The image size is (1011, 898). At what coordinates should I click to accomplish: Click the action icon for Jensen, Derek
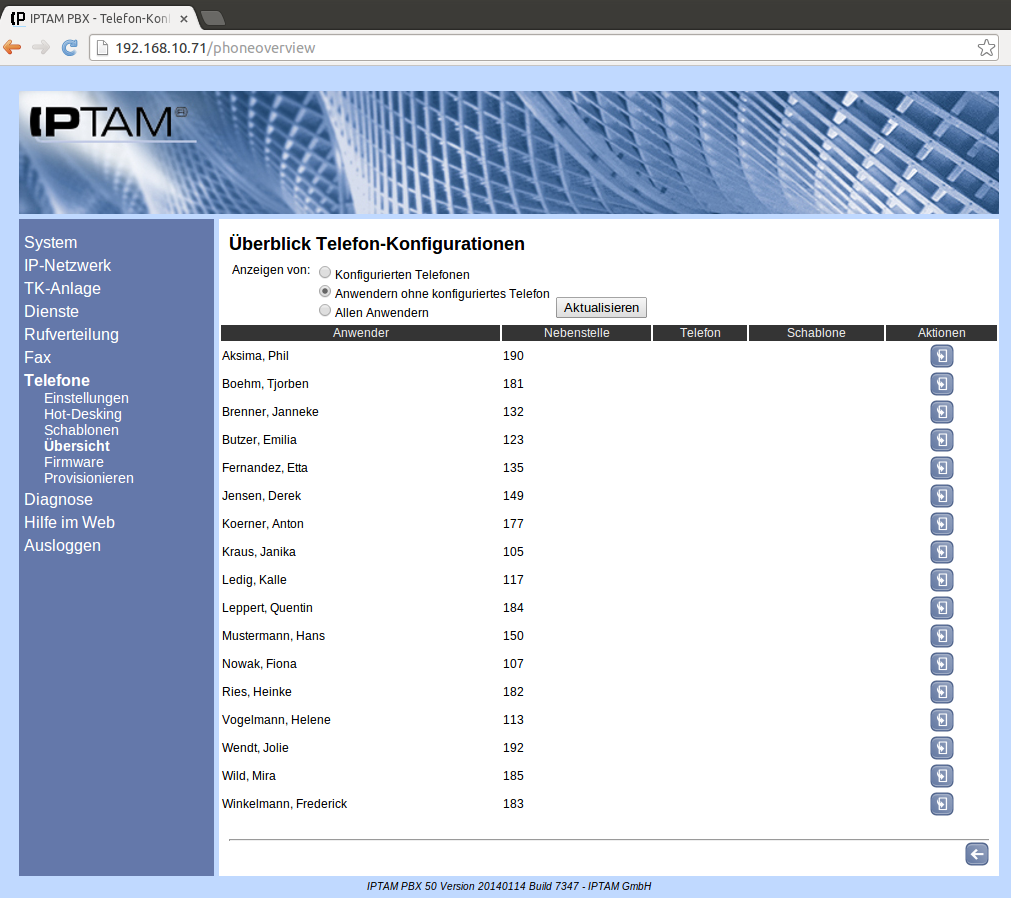pos(941,496)
